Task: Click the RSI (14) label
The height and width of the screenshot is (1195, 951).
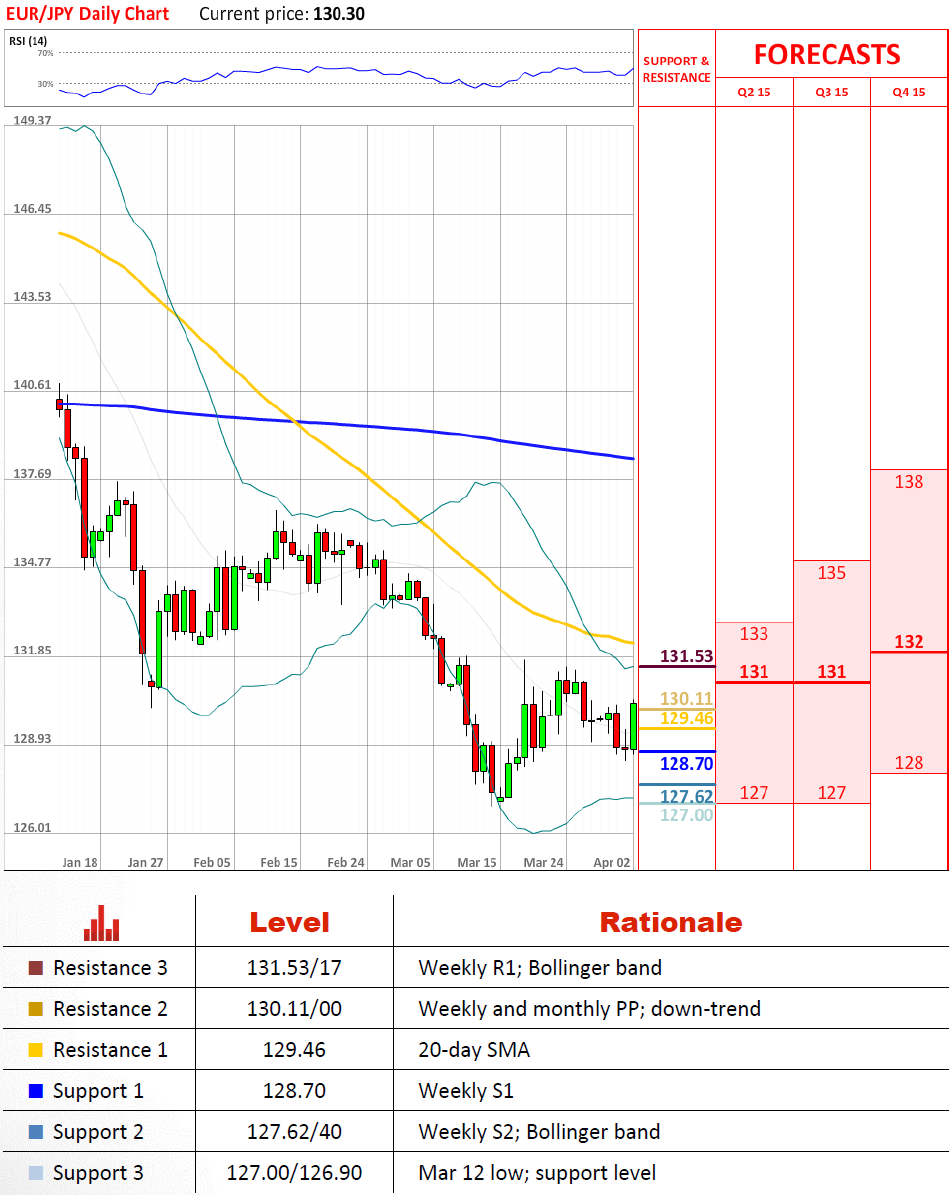Action: (28, 41)
